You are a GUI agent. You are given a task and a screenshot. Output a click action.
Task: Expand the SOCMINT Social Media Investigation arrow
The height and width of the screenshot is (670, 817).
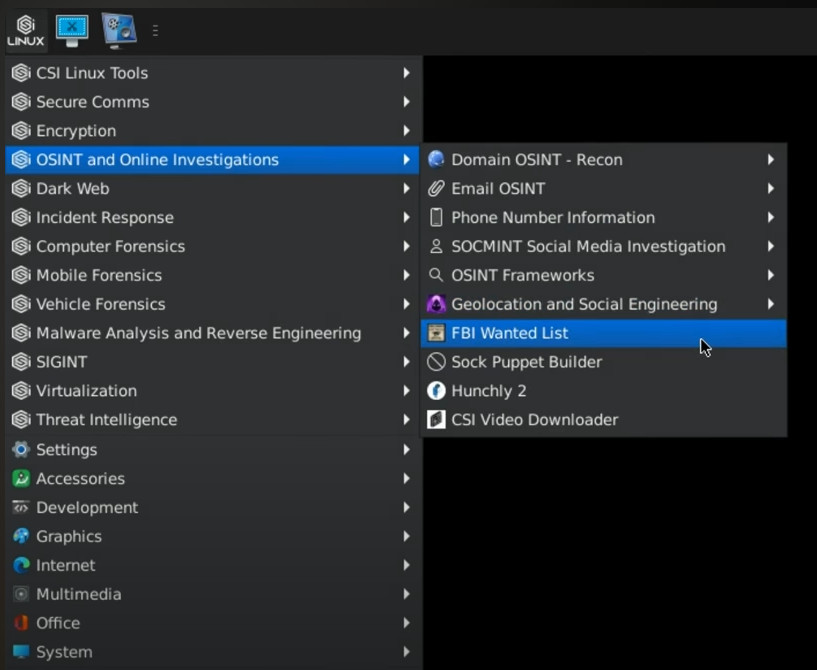[x=771, y=246]
